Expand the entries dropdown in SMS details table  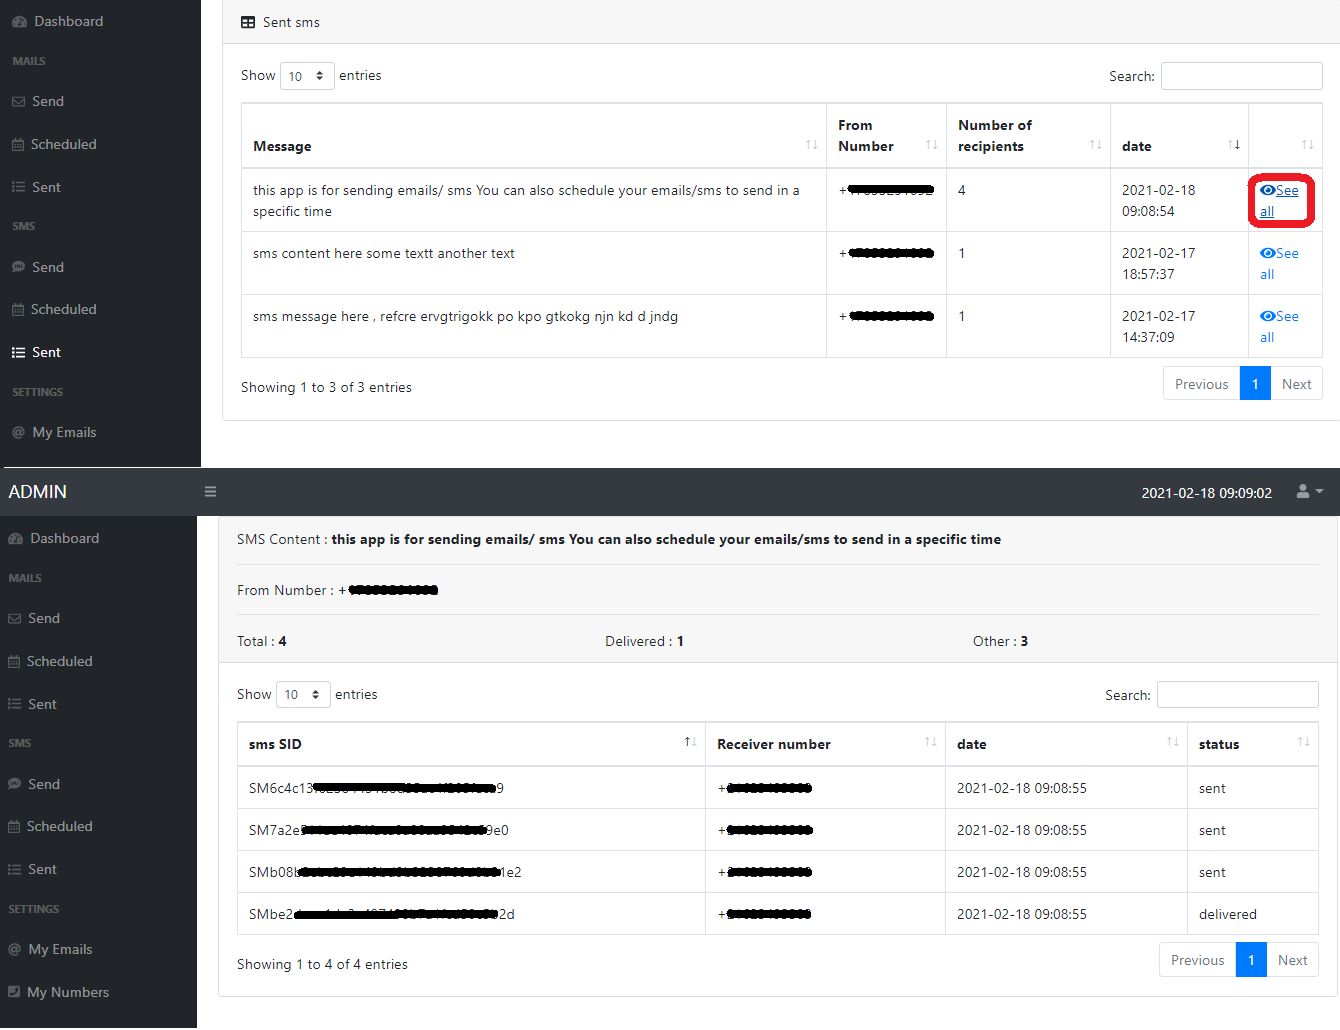point(303,695)
